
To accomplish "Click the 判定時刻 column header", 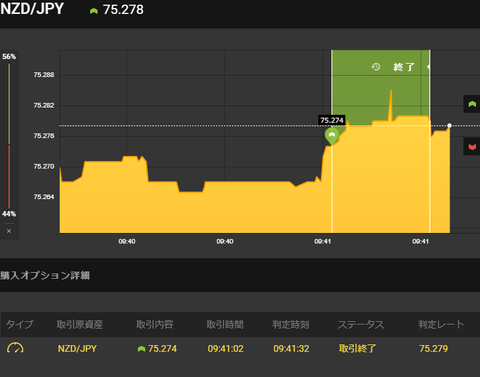I will 291,324.
